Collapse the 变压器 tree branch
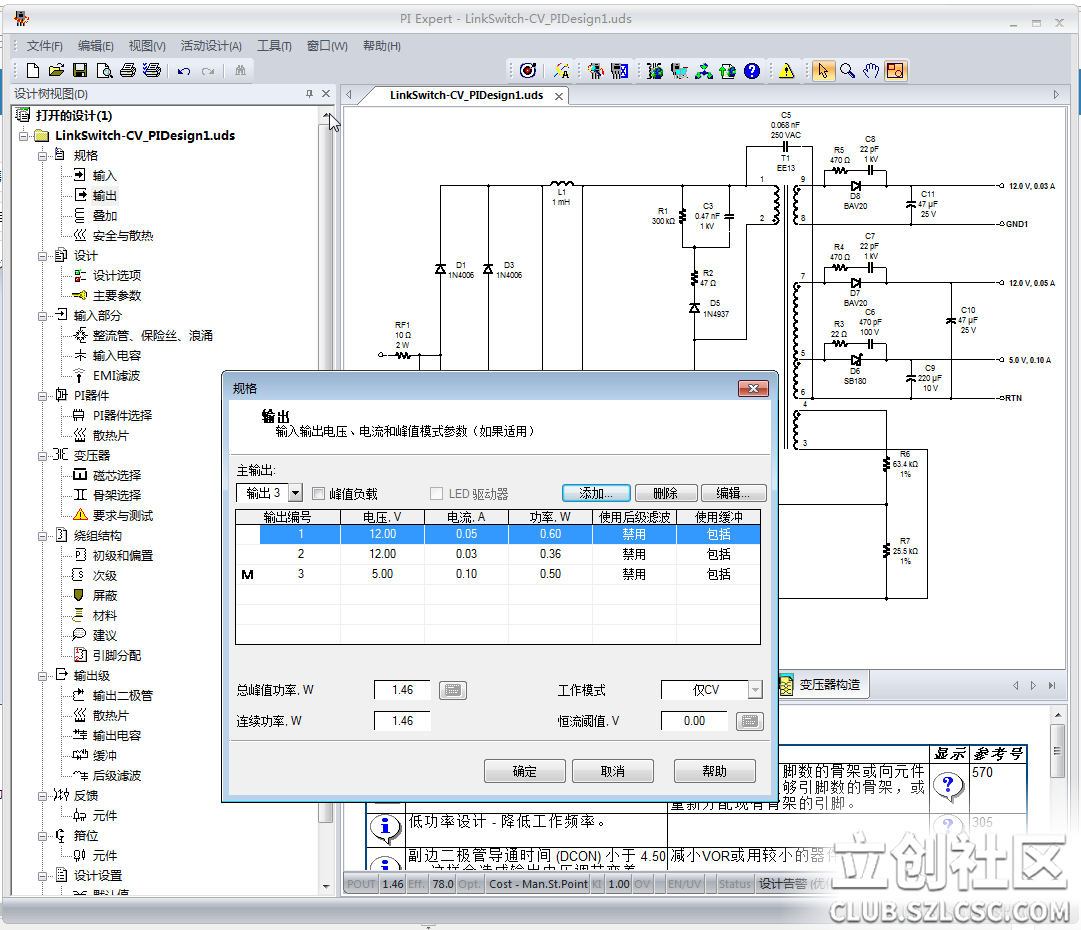The width and height of the screenshot is (1081, 930). [43, 456]
